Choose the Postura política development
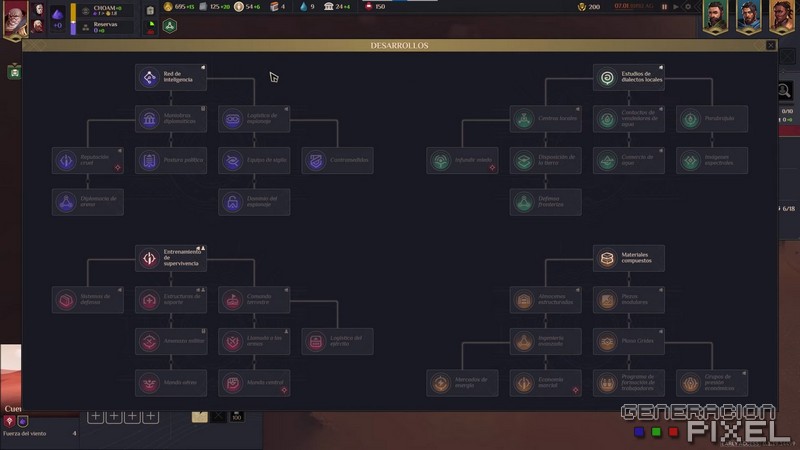 (x=171, y=160)
